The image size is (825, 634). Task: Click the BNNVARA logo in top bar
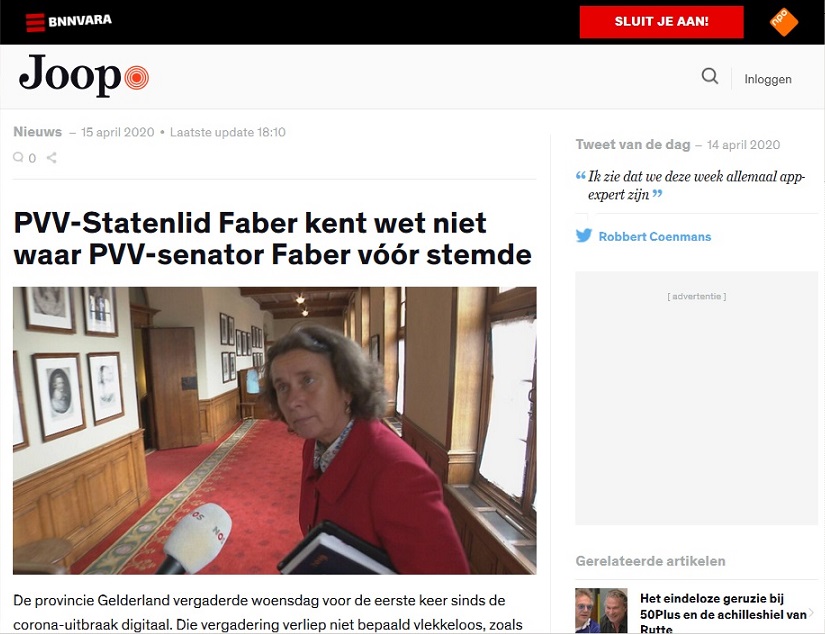68,22
